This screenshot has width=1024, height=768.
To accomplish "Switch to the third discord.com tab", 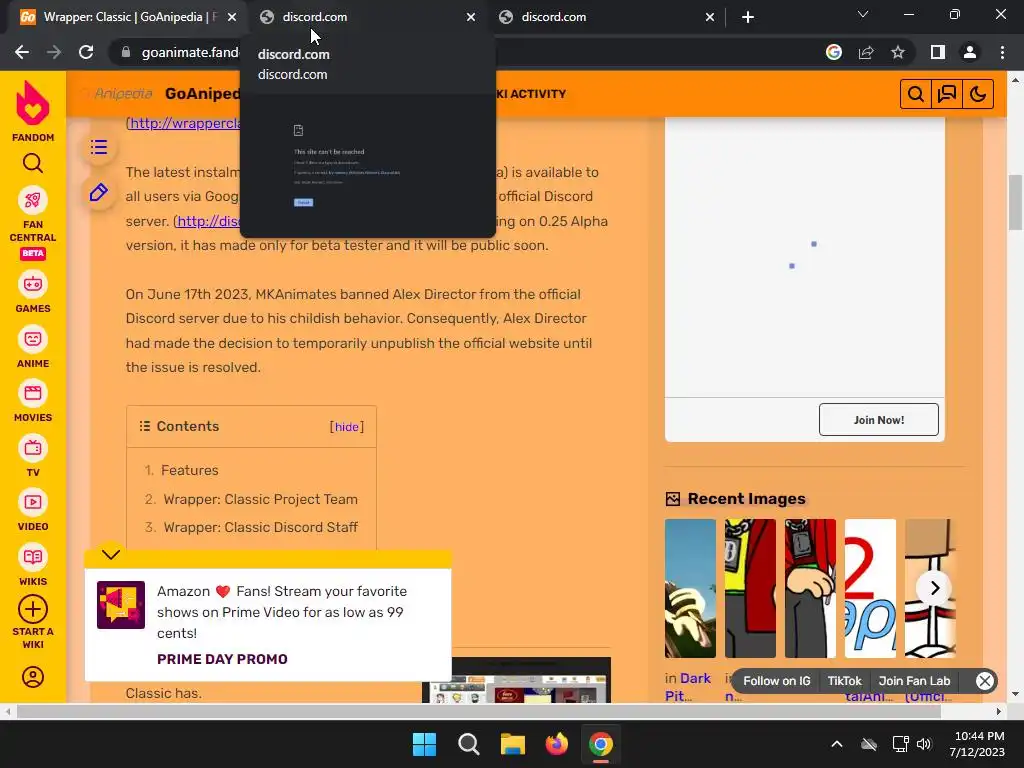I will coord(605,17).
